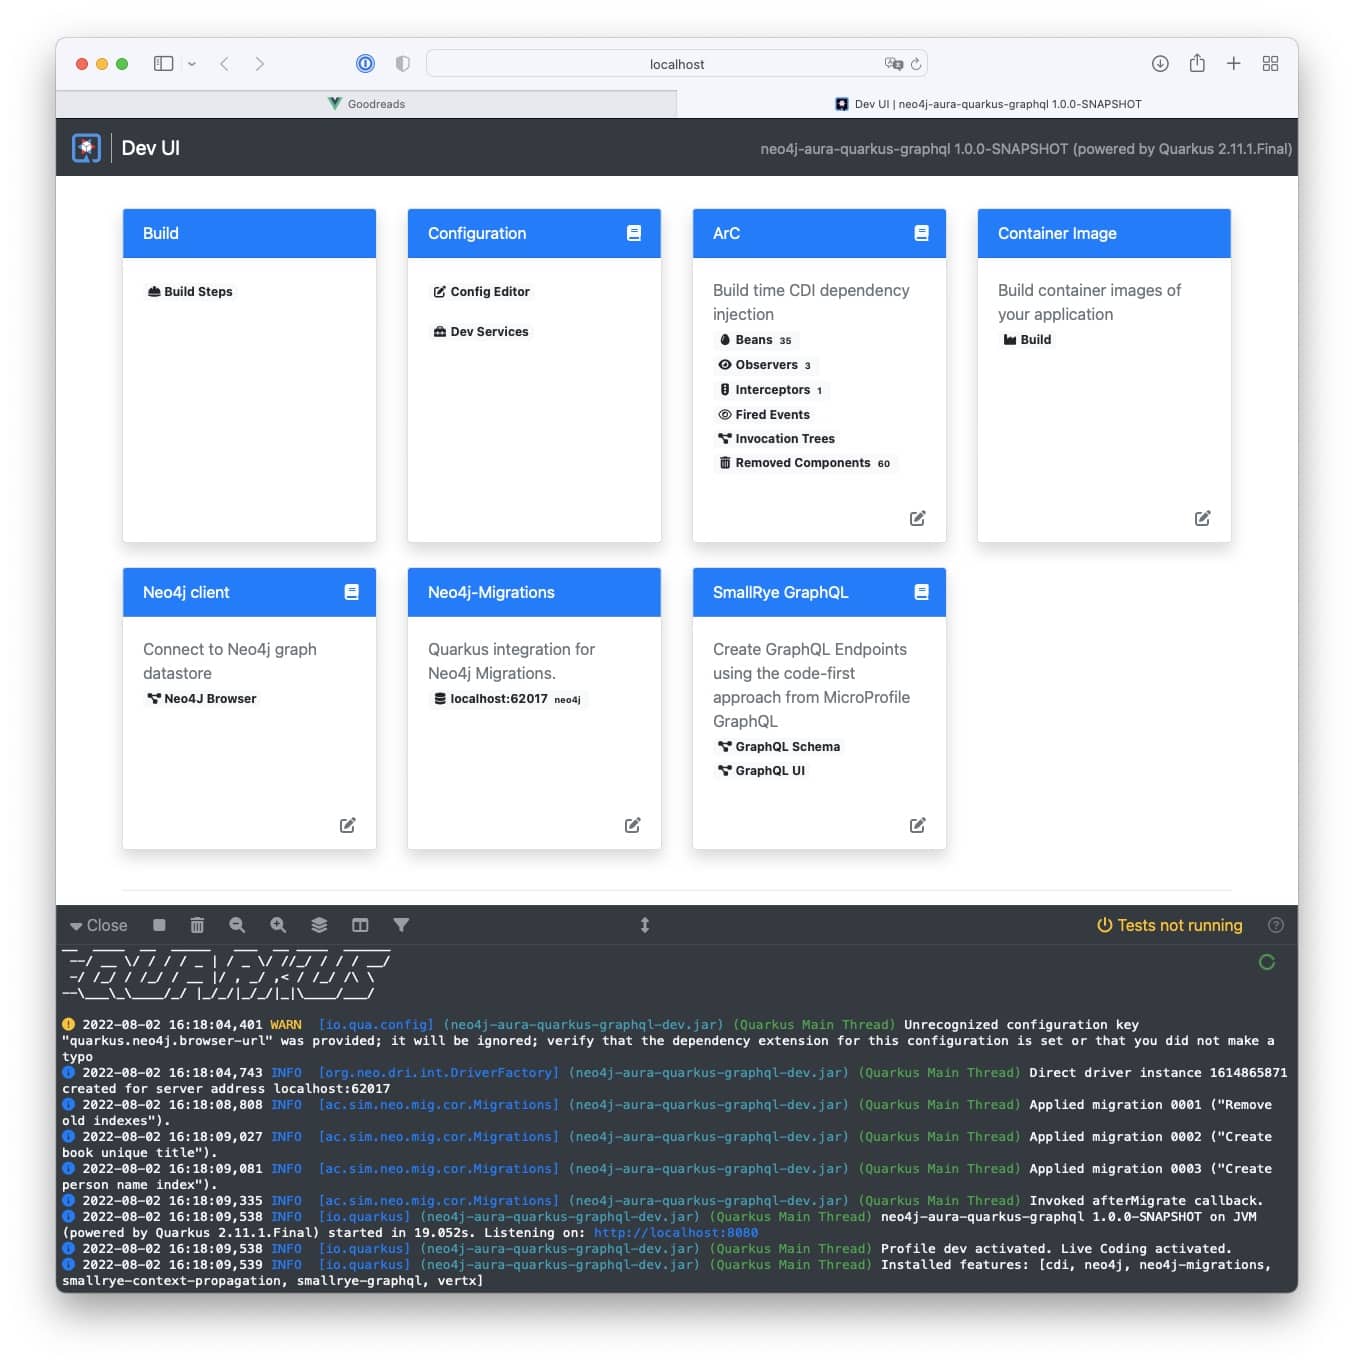The width and height of the screenshot is (1354, 1367).
Task: Open Dev Services link
Action: (481, 331)
